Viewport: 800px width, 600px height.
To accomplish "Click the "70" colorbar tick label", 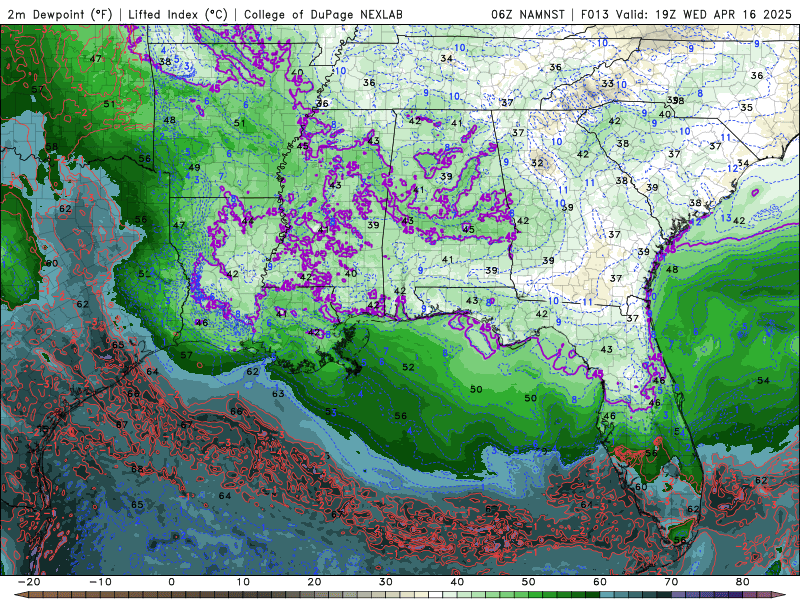I will [x=671, y=582].
